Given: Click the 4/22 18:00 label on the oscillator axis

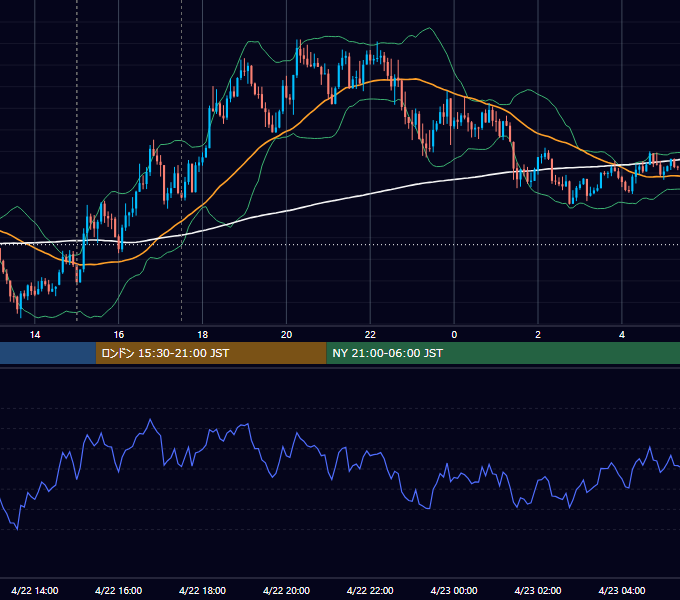Looking at the screenshot, I should pos(203,590).
